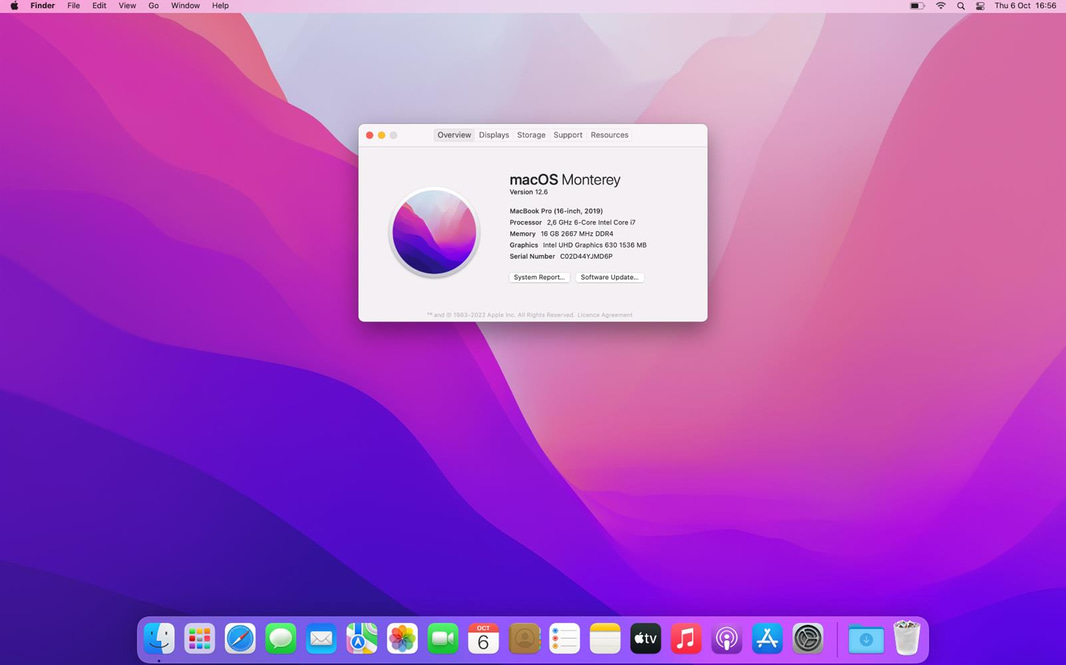Open Photos app in the Dock
The image size is (1066, 665).
[x=402, y=638]
